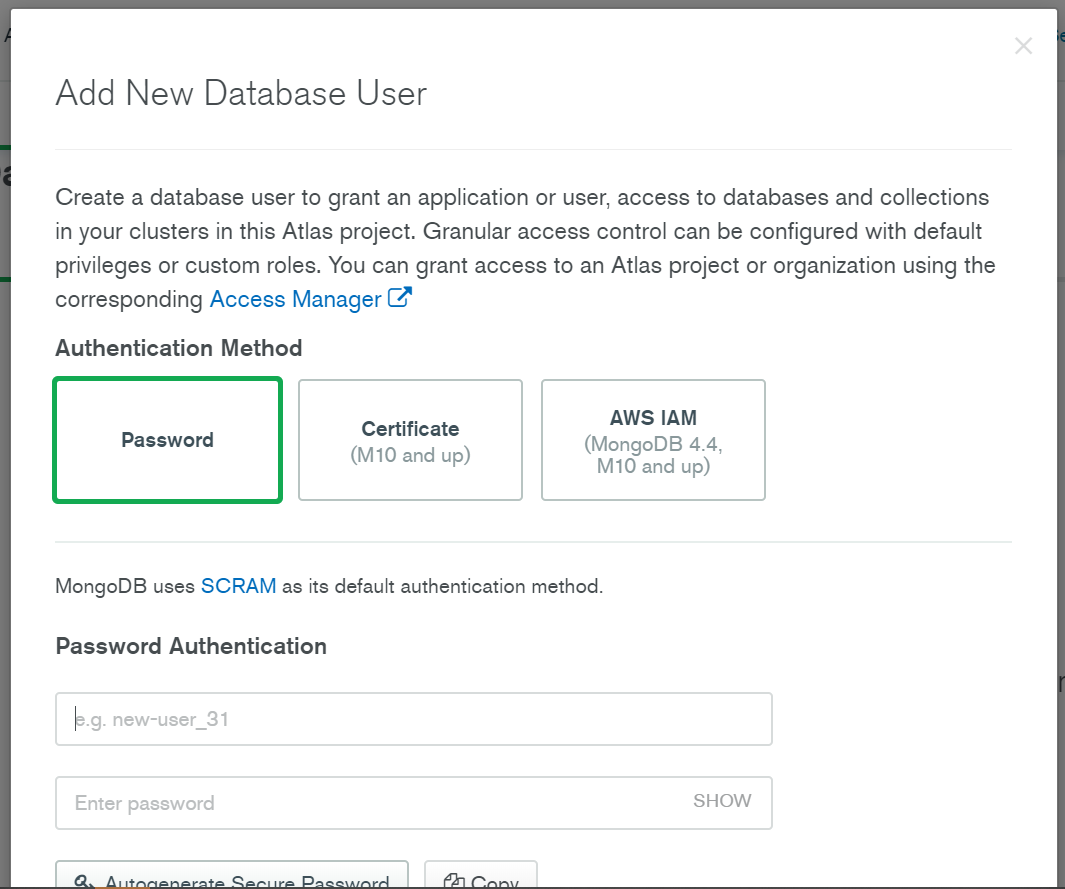This screenshot has width=1065, height=889.
Task: Click the Add New Database User heading
Action: coord(241,93)
